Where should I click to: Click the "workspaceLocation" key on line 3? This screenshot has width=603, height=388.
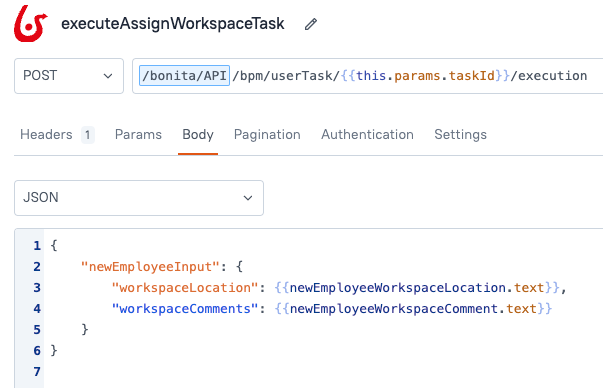pos(185,288)
